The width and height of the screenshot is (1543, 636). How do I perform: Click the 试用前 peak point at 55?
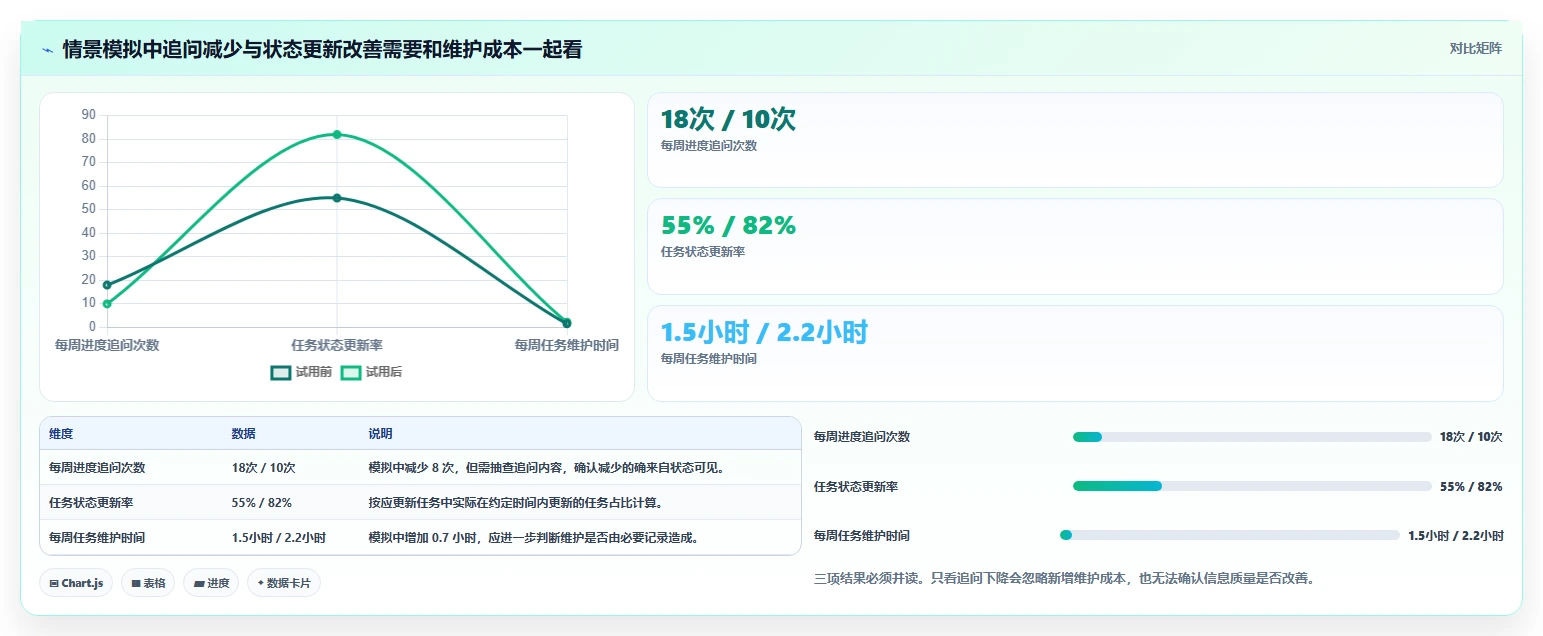pyautogui.click(x=337, y=198)
